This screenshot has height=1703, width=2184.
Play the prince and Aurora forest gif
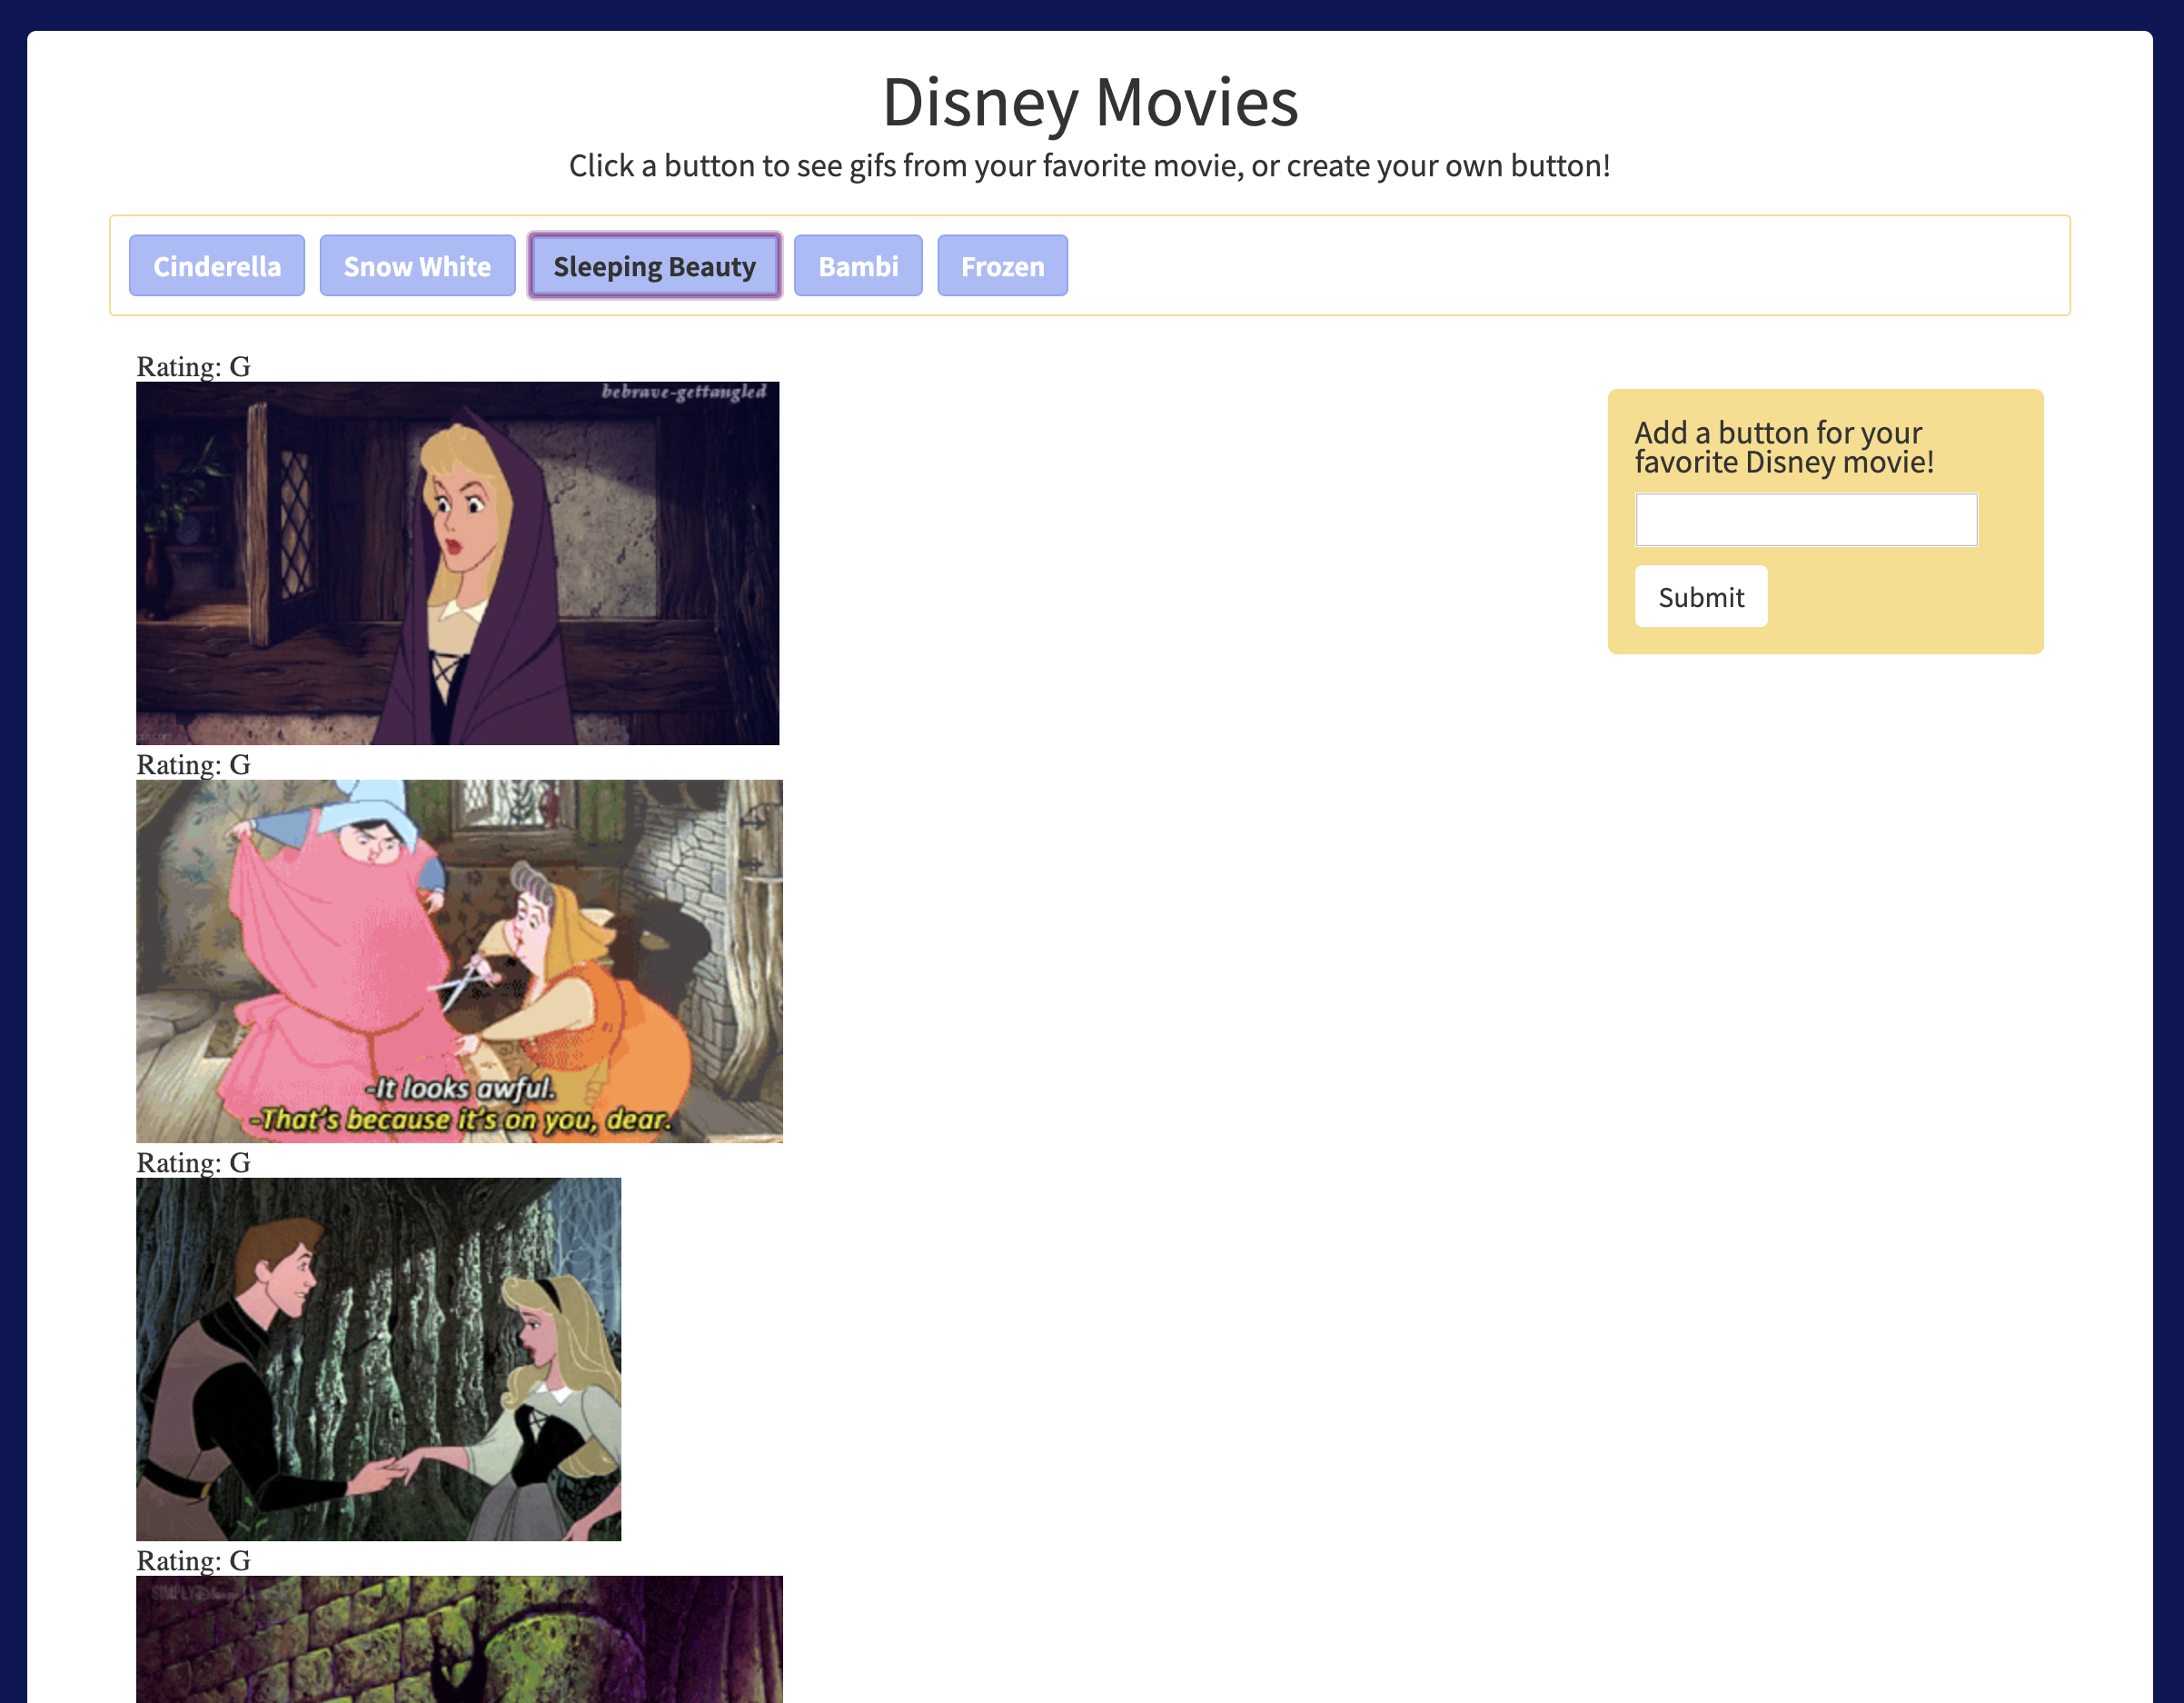tap(378, 1359)
